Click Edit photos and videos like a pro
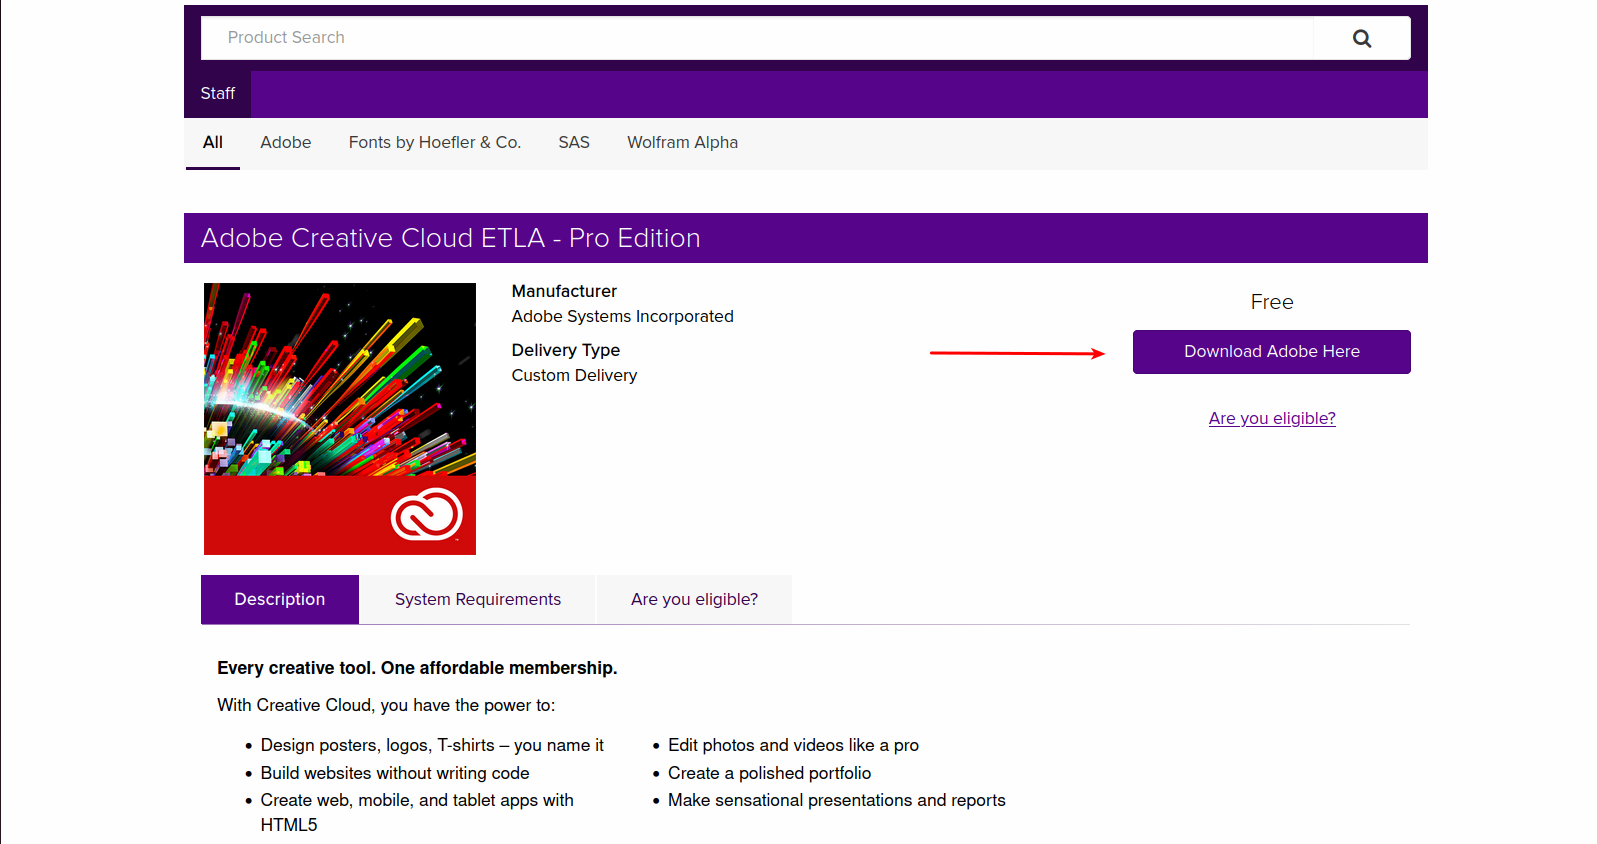Image resolution: width=1597 pixels, height=844 pixels. click(793, 745)
